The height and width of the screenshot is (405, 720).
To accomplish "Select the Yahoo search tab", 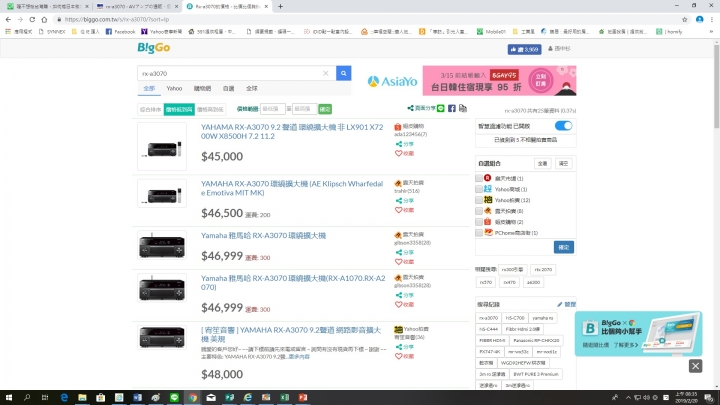I will pos(174,88).
